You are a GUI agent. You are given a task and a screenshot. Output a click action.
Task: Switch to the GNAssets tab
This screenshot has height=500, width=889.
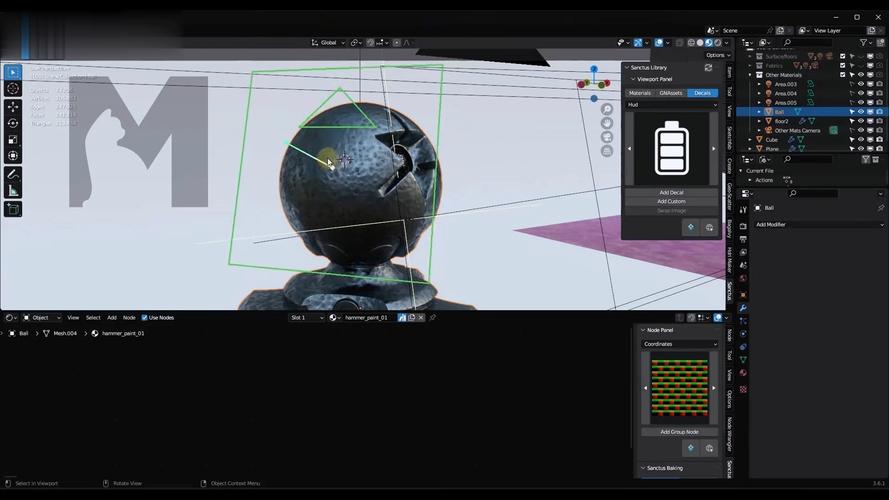671,93
